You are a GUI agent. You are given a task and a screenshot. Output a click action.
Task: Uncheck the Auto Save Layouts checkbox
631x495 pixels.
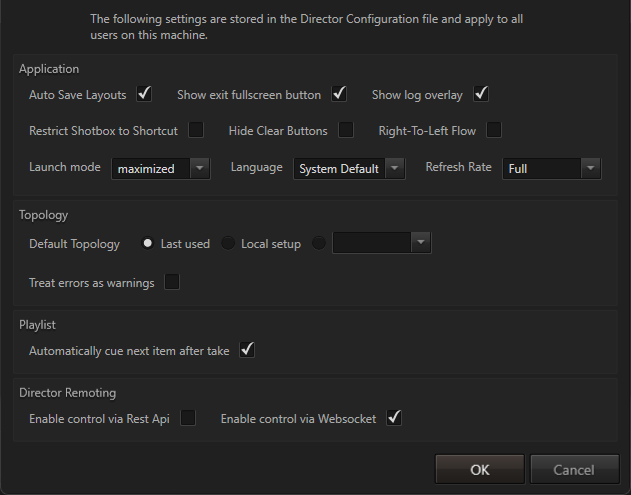pyautogui.click(x=144, y=95)
